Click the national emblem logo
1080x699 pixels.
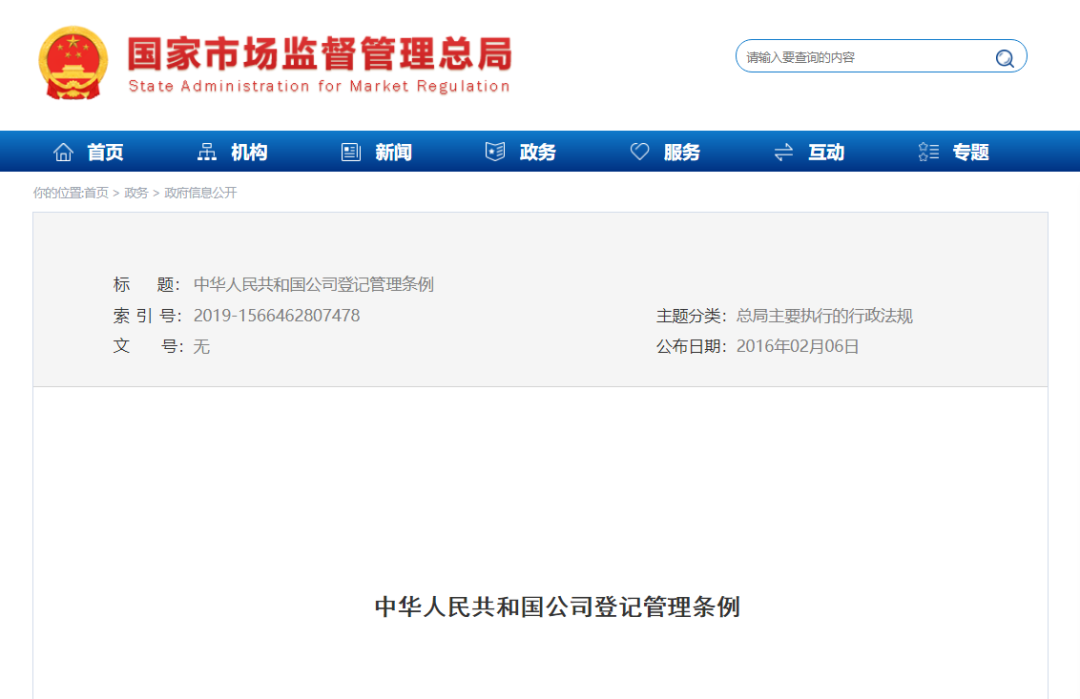click(x=73, y=63)
